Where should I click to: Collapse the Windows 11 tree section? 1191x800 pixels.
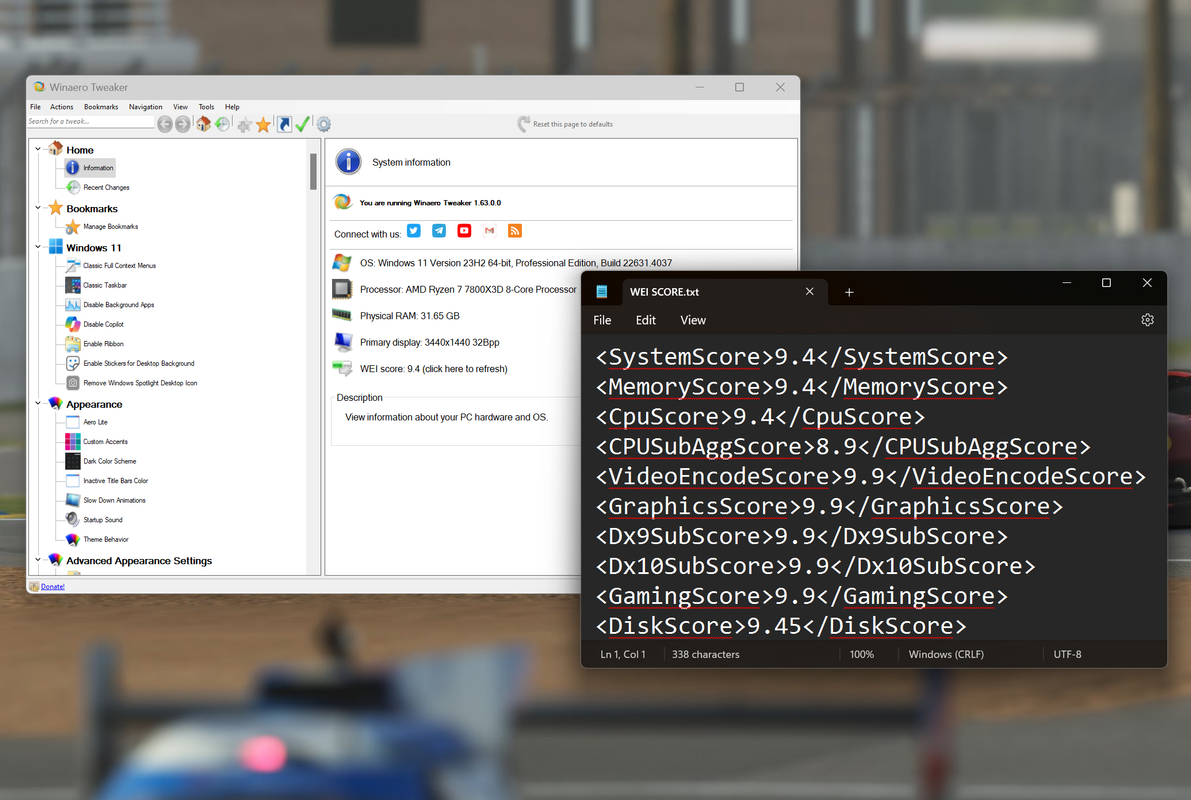pos(38,247)
